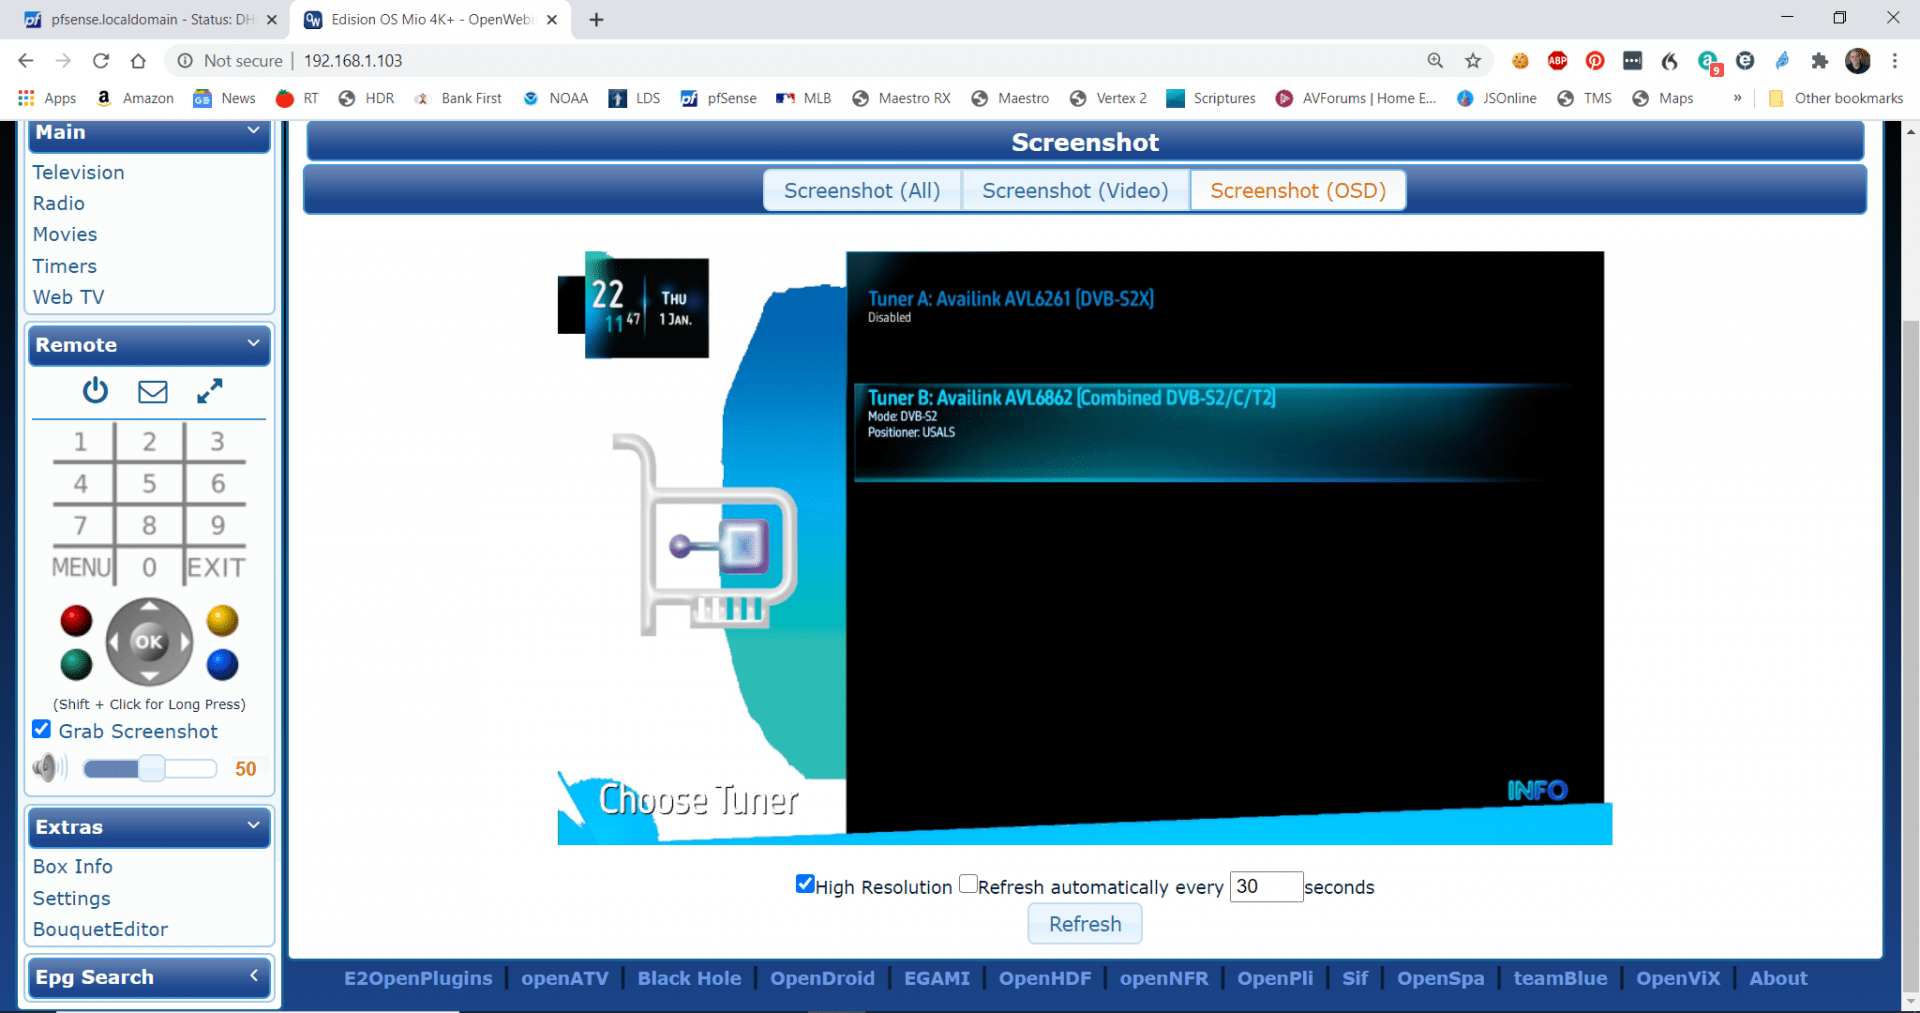
Task: Open the About footer link
Action: [x=1778, y=978]
